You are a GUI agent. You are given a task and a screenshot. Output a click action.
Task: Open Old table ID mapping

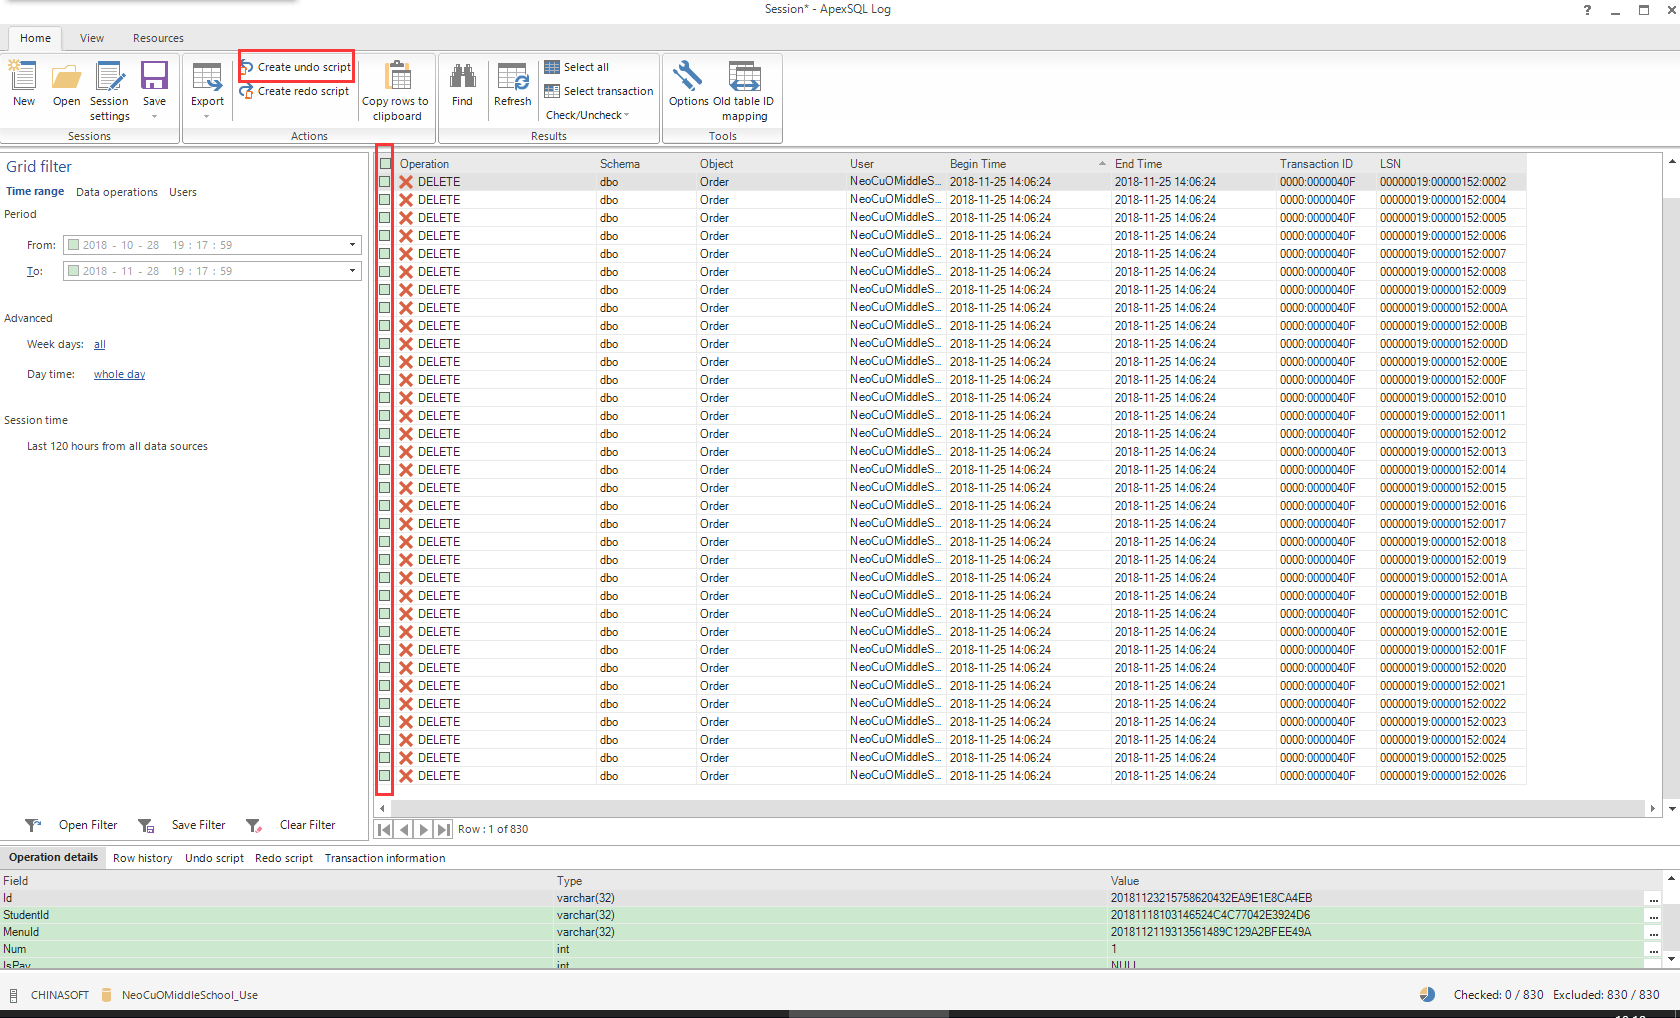tap(744, 88)
